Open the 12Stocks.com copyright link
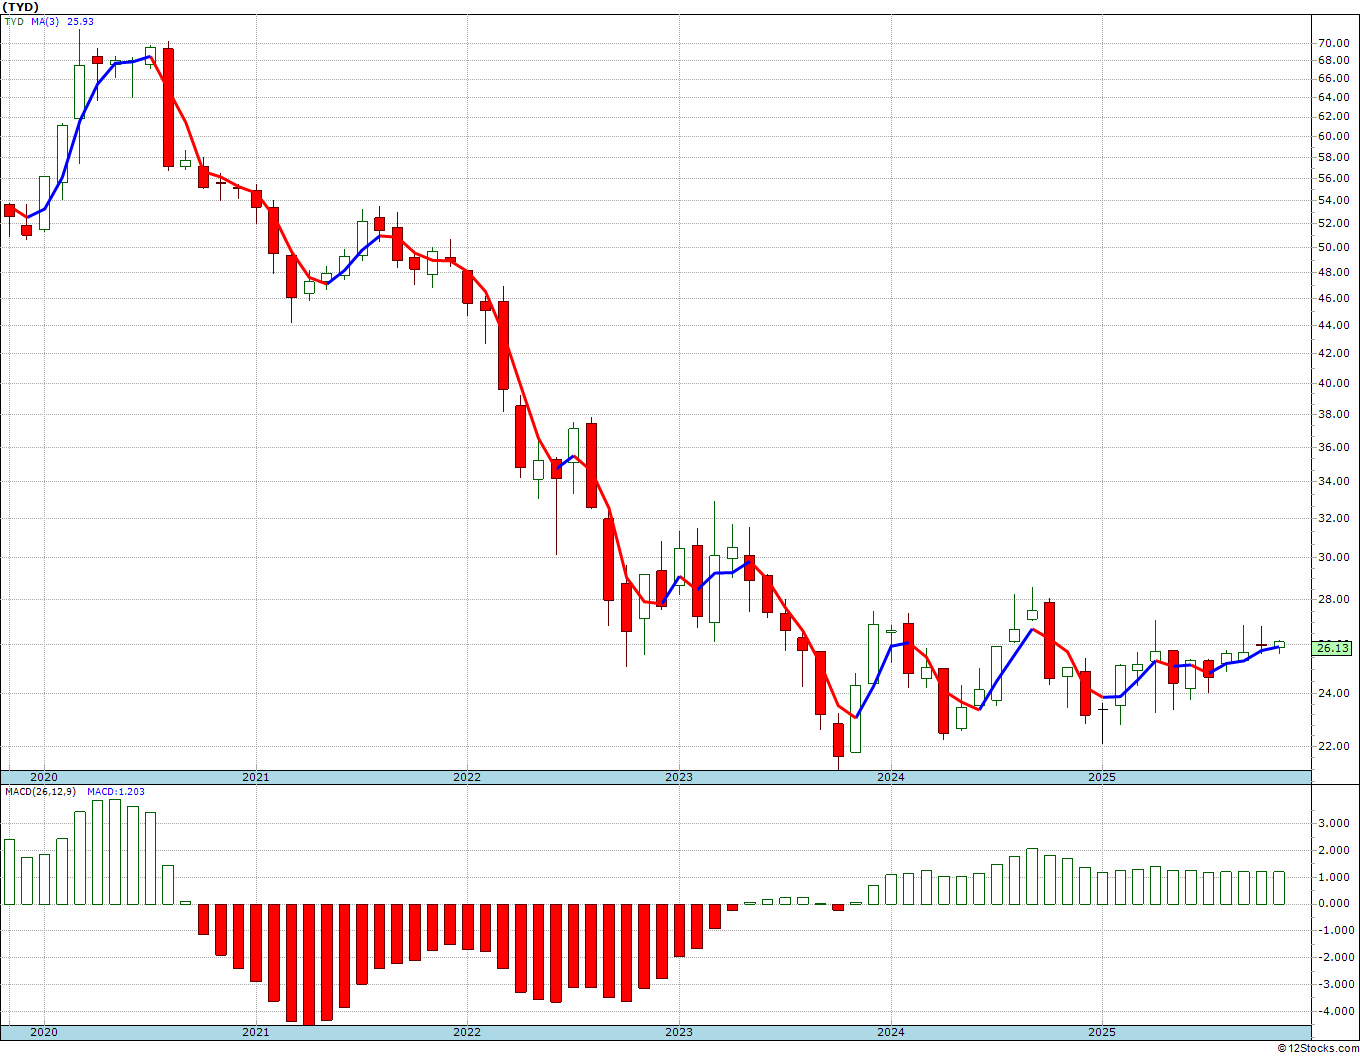Screen dimensions: 1360x1056 pos(1319,1048)
